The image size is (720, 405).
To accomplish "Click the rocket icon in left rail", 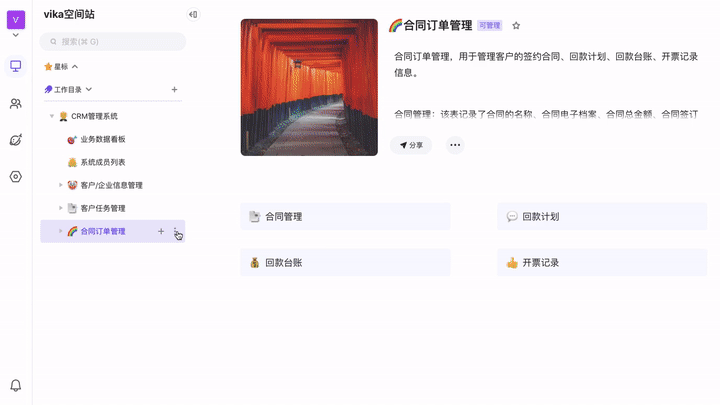I will coord(15,140).
